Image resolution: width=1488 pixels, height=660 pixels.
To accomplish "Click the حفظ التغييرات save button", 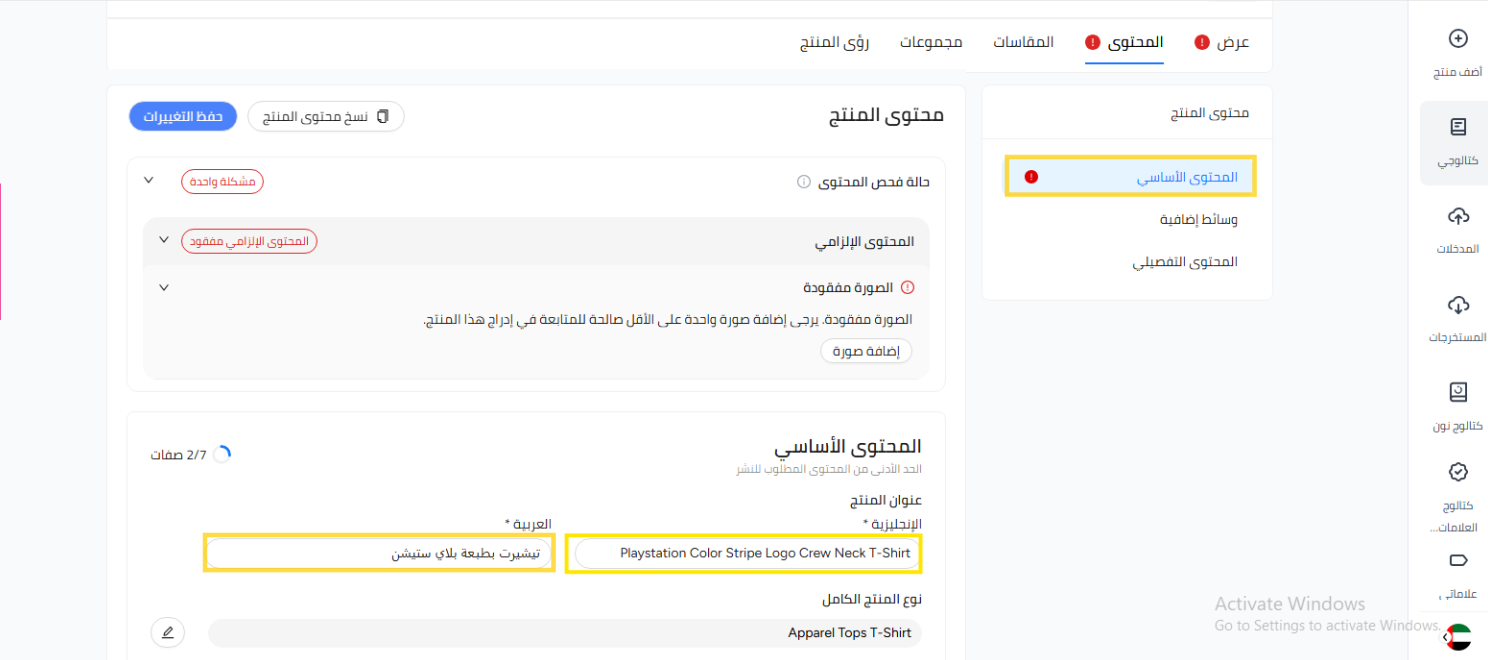I will point(183,116).
